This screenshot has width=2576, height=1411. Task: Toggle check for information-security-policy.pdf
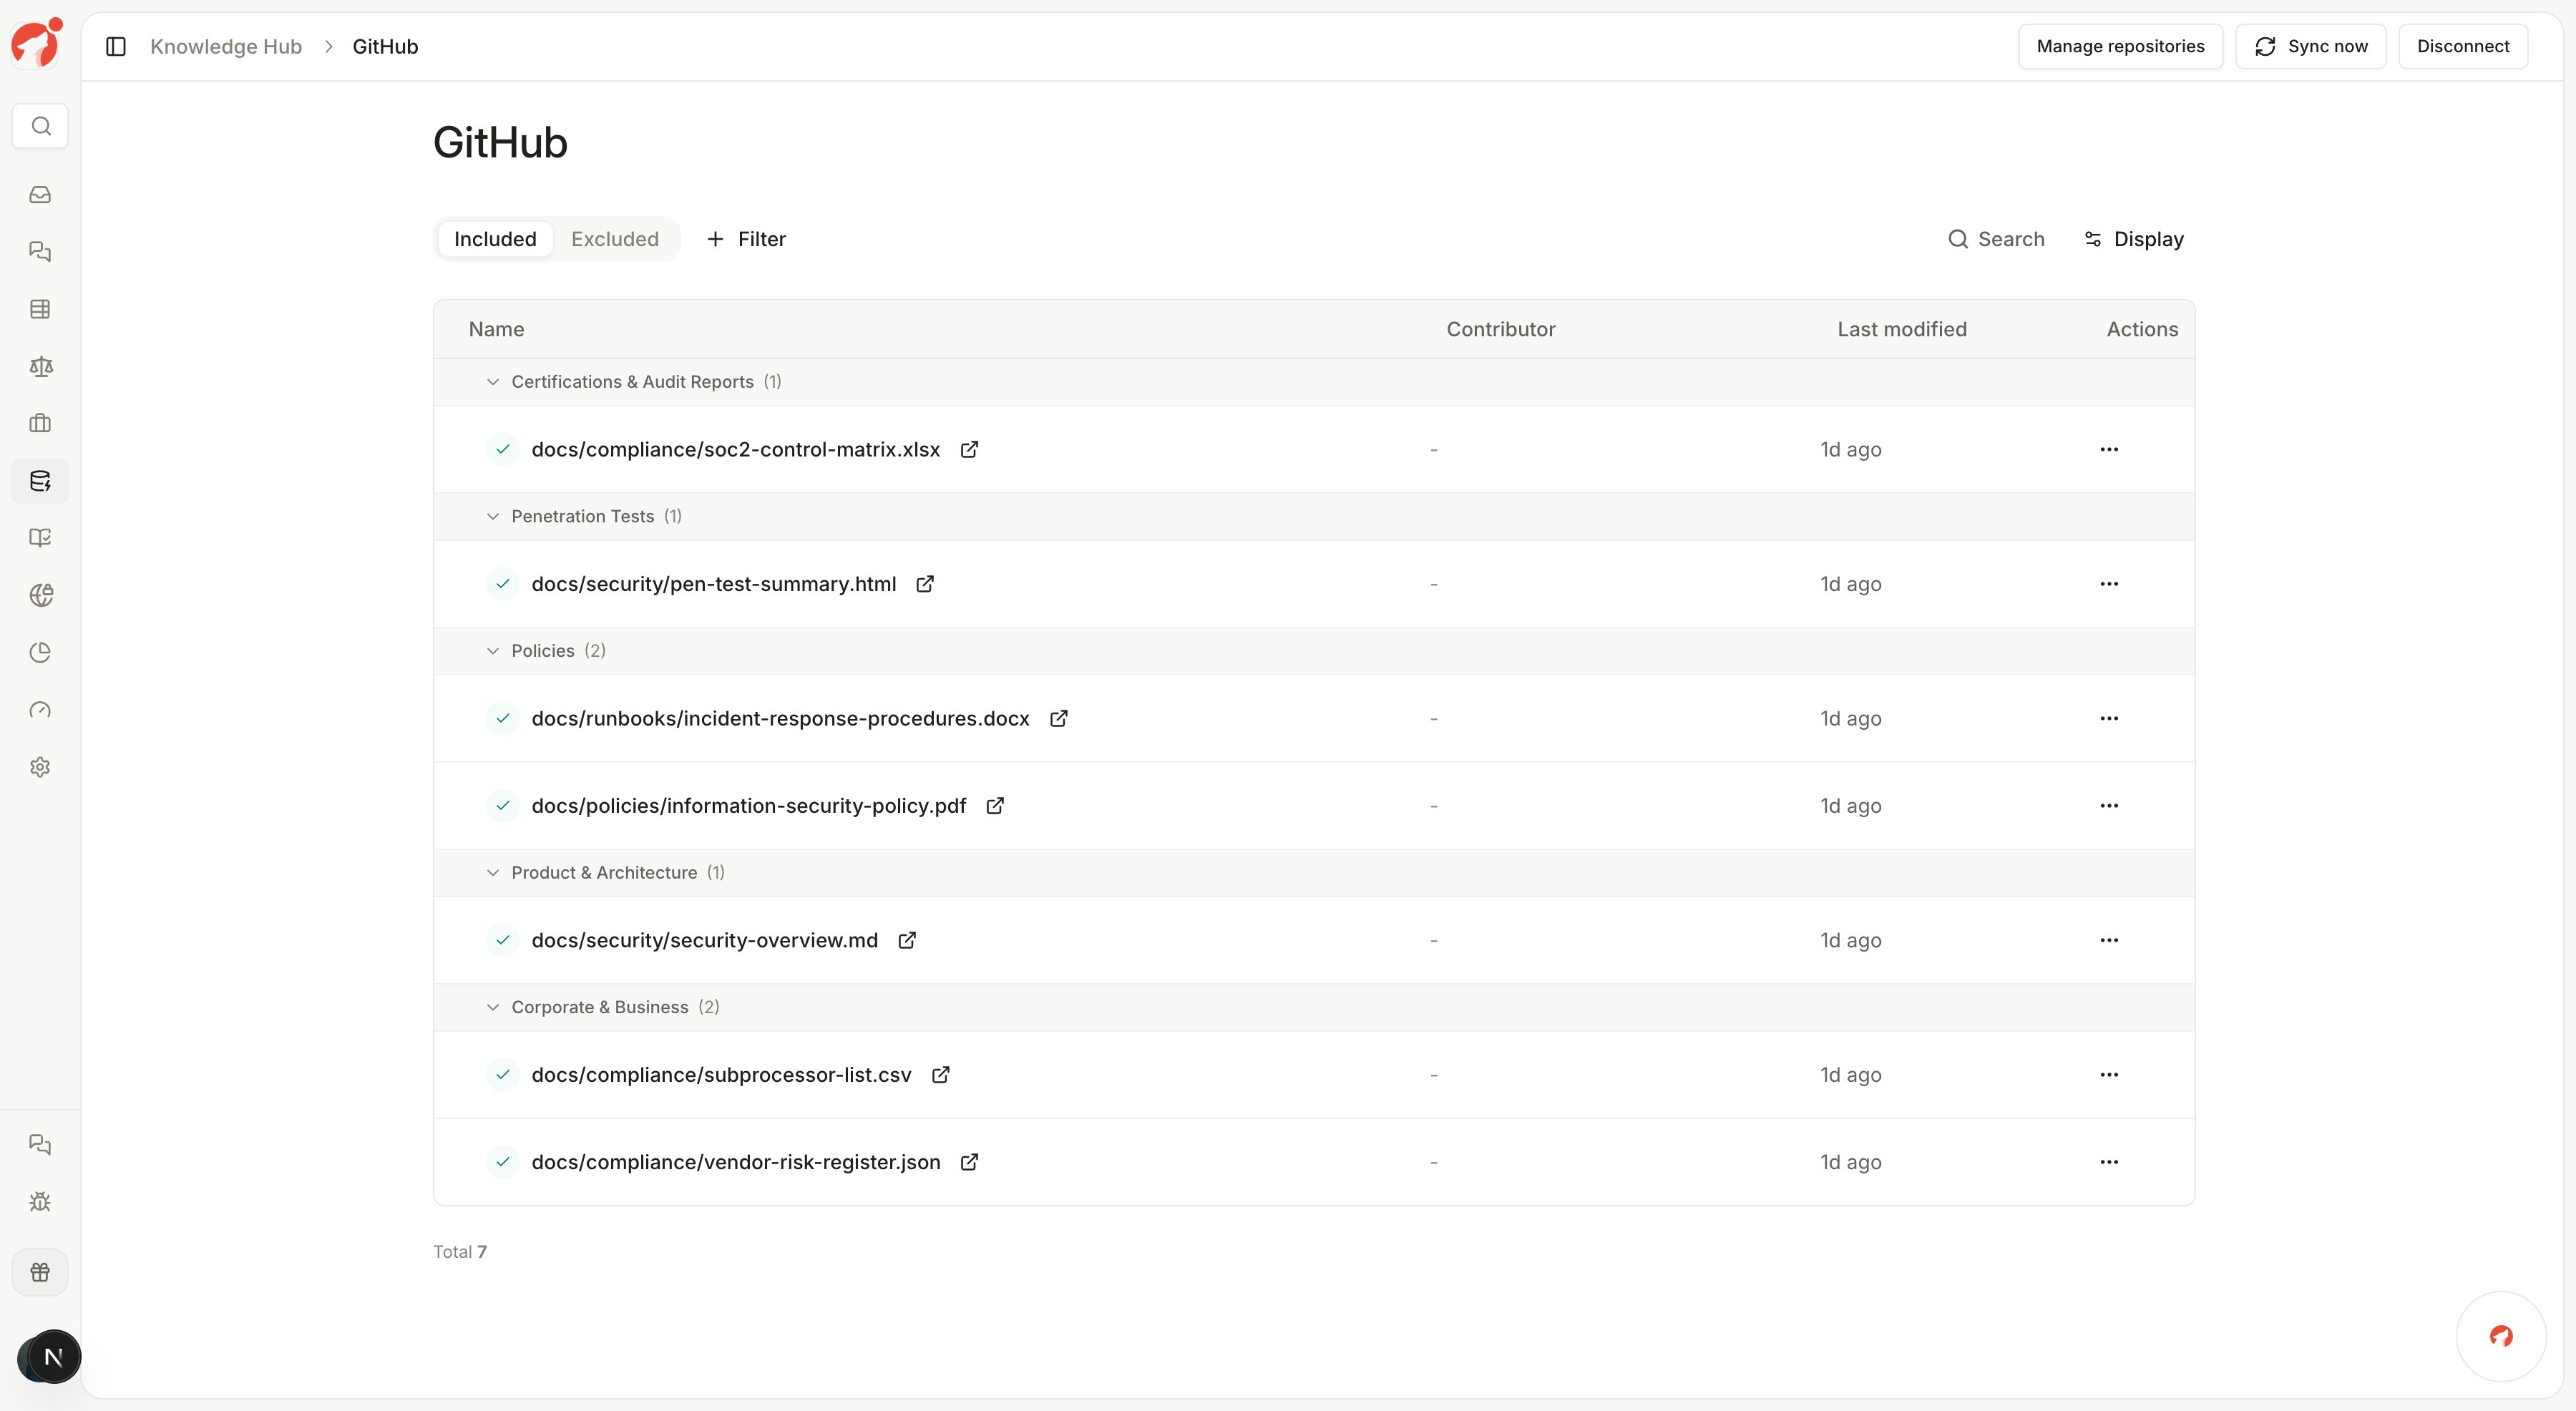tap(503, 805)
